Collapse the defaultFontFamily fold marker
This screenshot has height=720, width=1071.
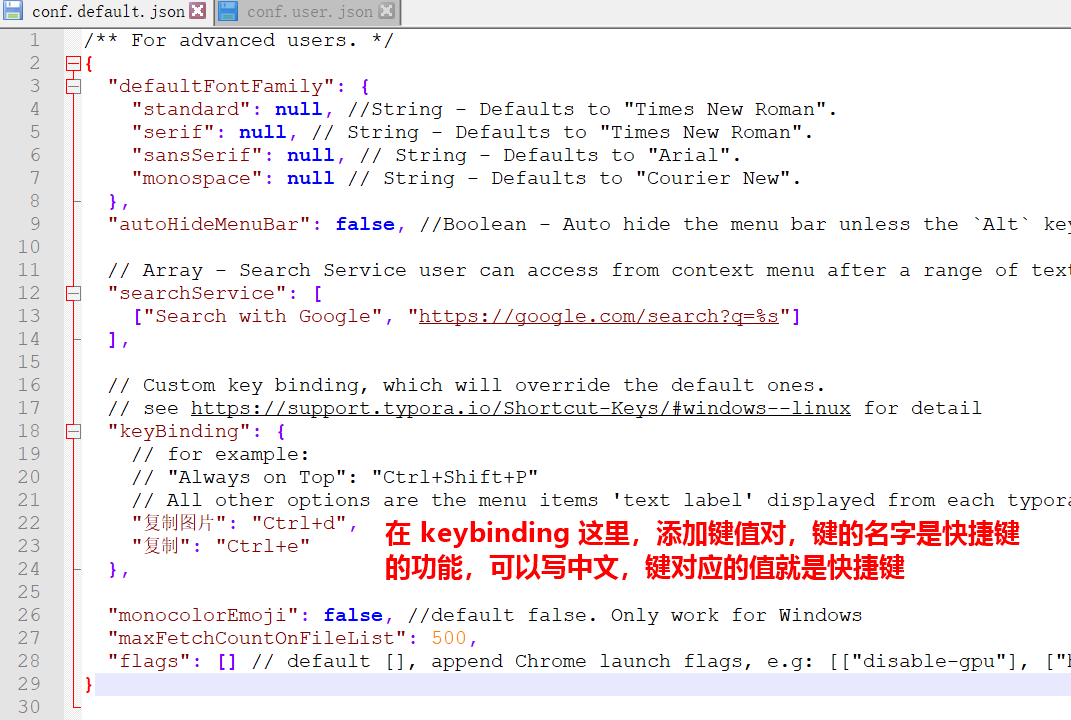click(73, 87)
